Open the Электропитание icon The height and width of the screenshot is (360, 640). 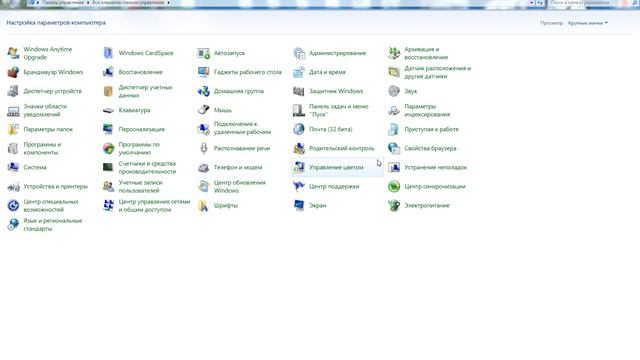[x=394, y=205]
